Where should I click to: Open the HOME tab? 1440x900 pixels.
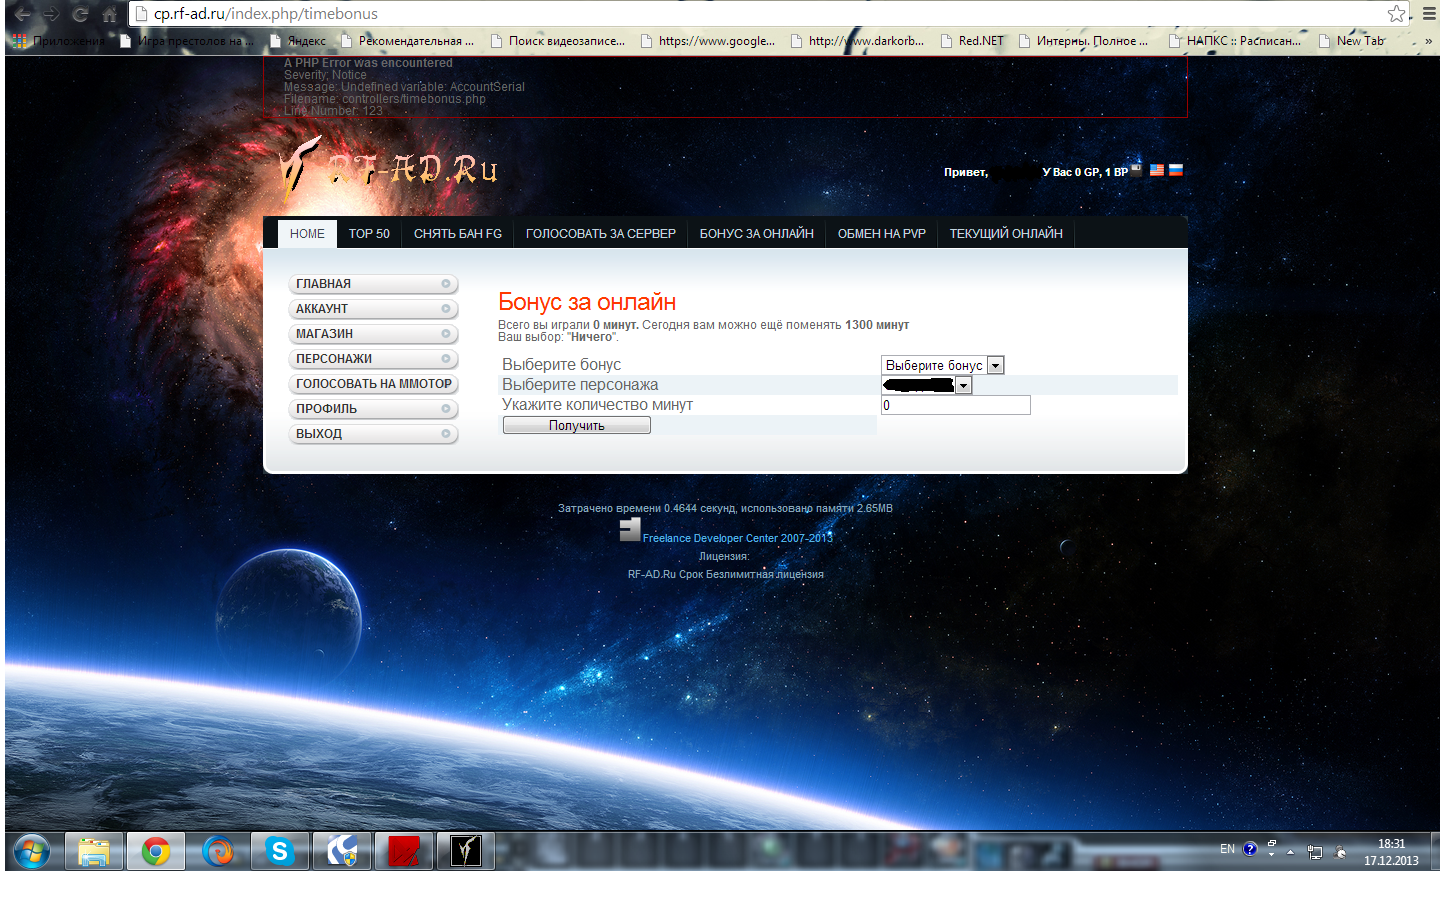(307, 234)
